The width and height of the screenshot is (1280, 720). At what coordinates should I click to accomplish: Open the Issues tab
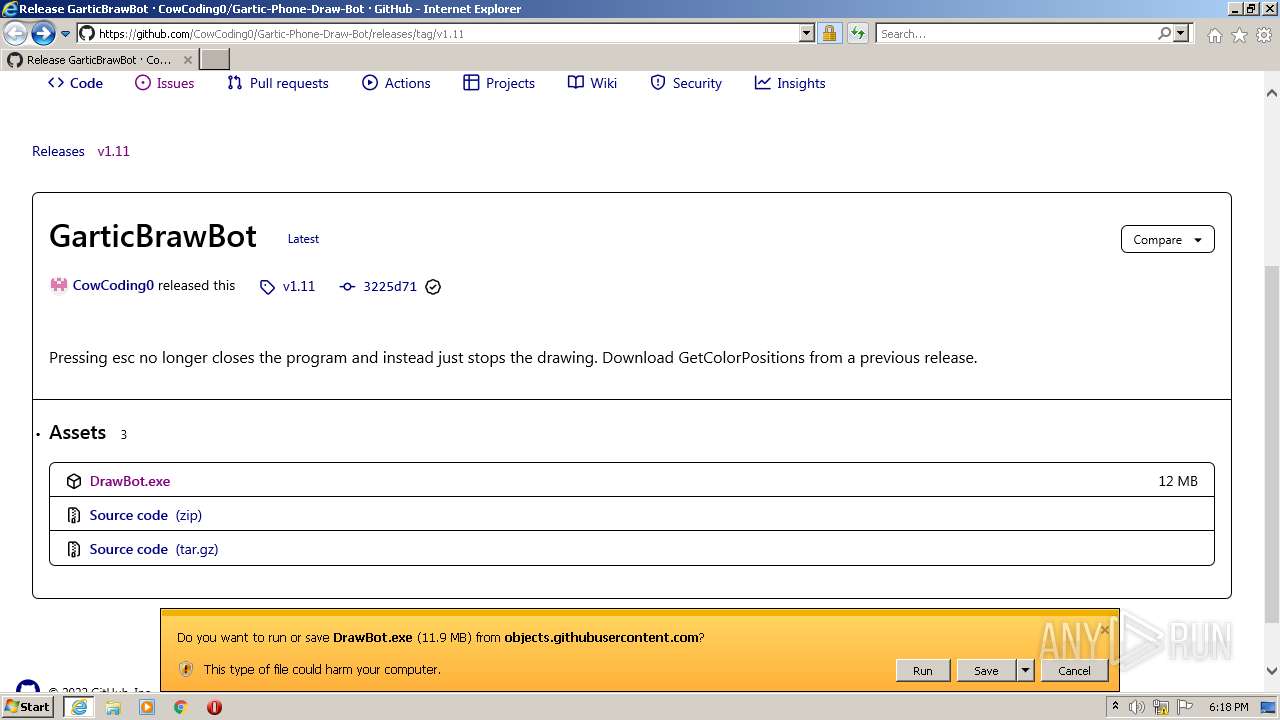[x=165, y=83]
